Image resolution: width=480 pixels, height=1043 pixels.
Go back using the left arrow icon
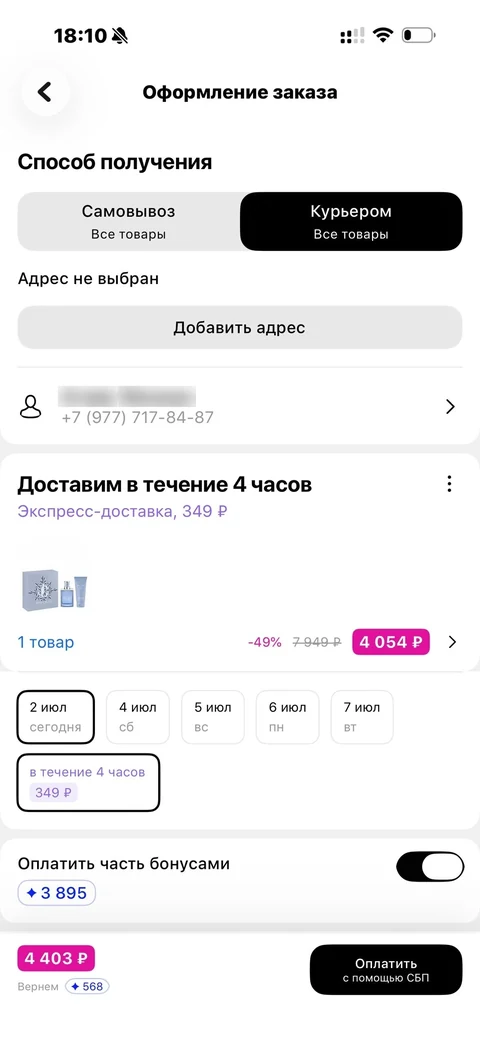pos(45,92)
